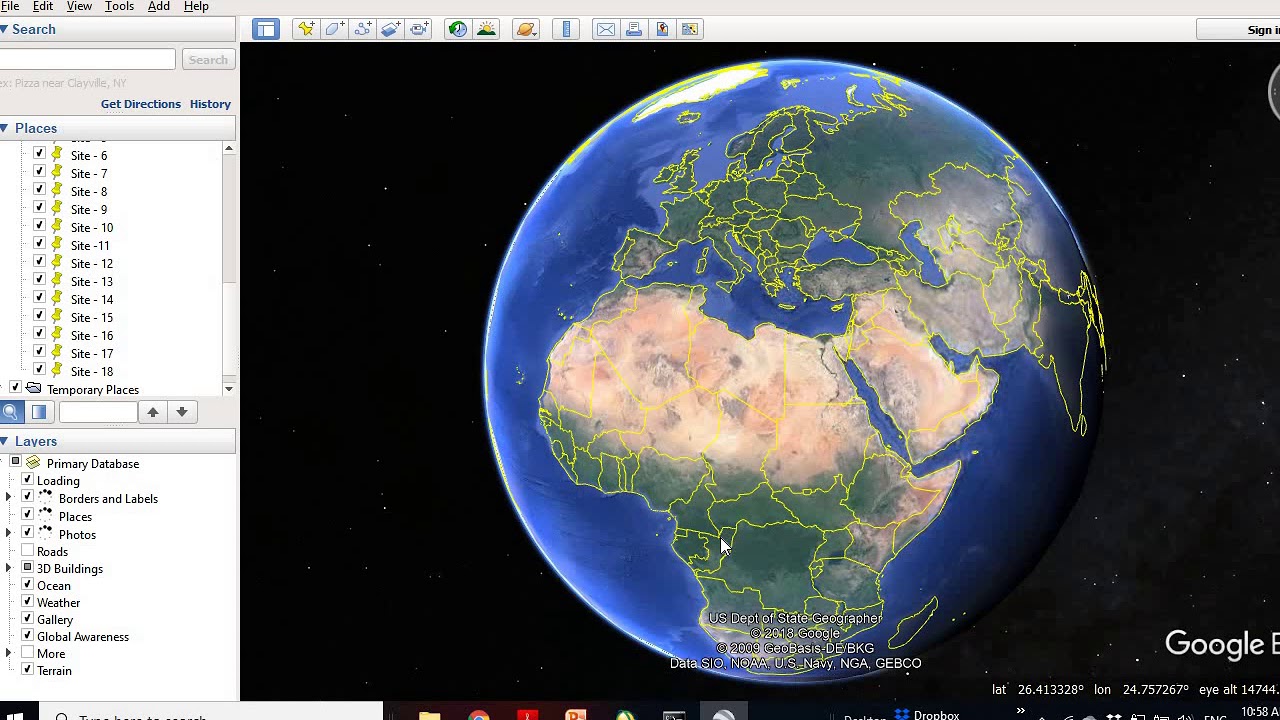
Task: Click the search text field
Action: (x=87, y=60)
